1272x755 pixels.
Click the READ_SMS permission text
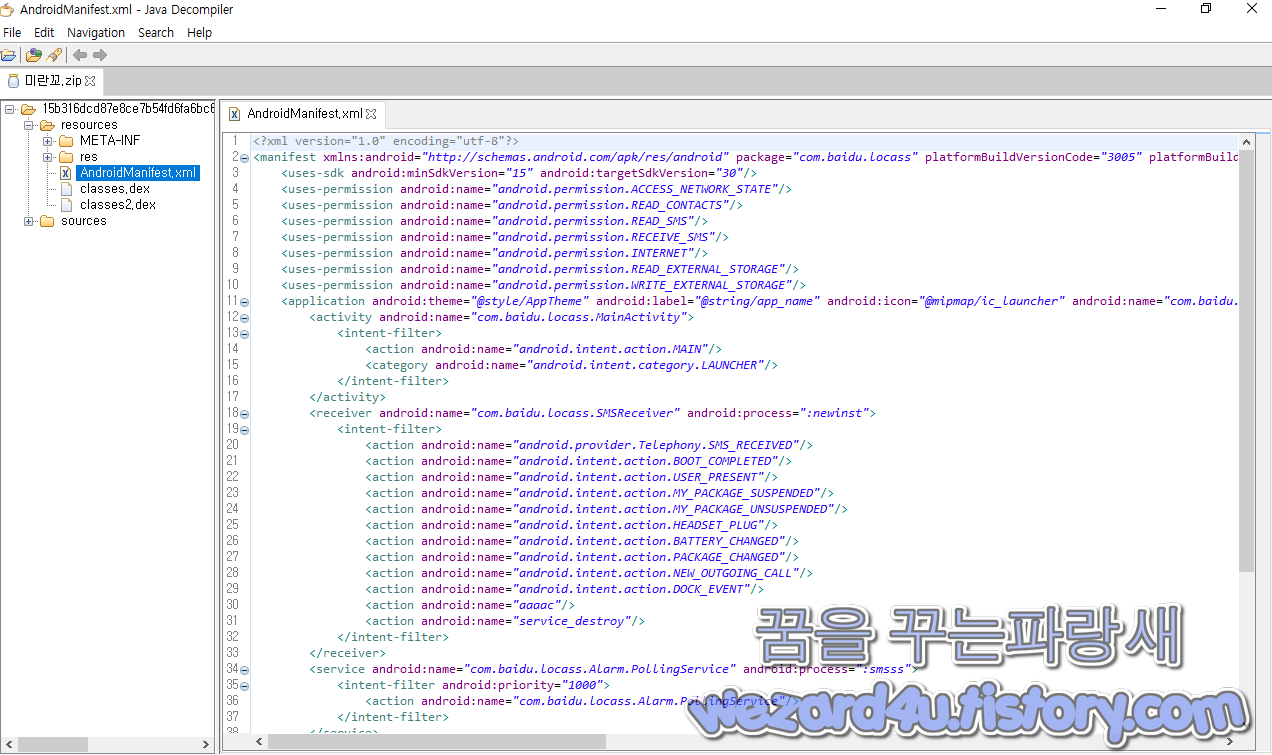coord(596,221)
